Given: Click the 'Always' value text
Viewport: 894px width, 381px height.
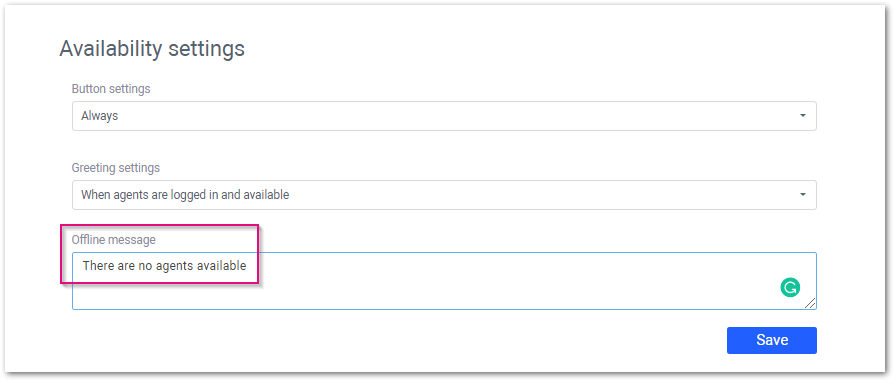Looking at the screenshot, I should (x=100, y=116).
